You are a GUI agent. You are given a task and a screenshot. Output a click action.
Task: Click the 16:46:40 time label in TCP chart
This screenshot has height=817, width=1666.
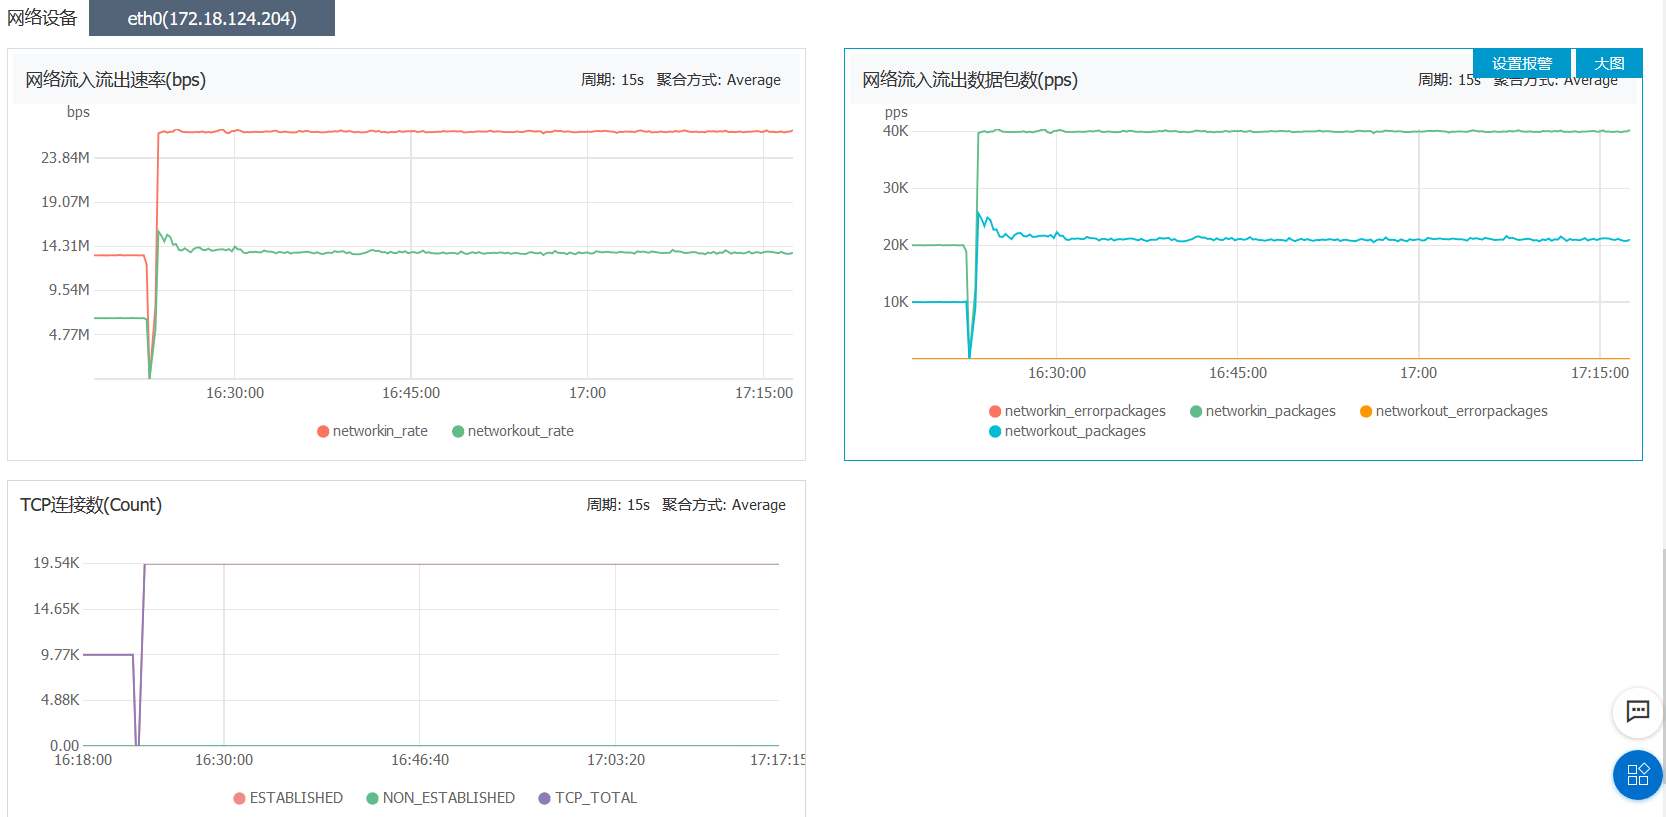(420, 760)
